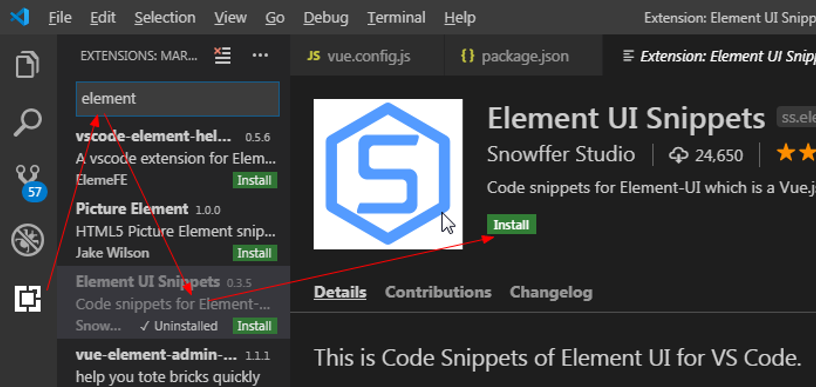
Task: Install Picture Element extension from list
Action: tap(254, 253)
